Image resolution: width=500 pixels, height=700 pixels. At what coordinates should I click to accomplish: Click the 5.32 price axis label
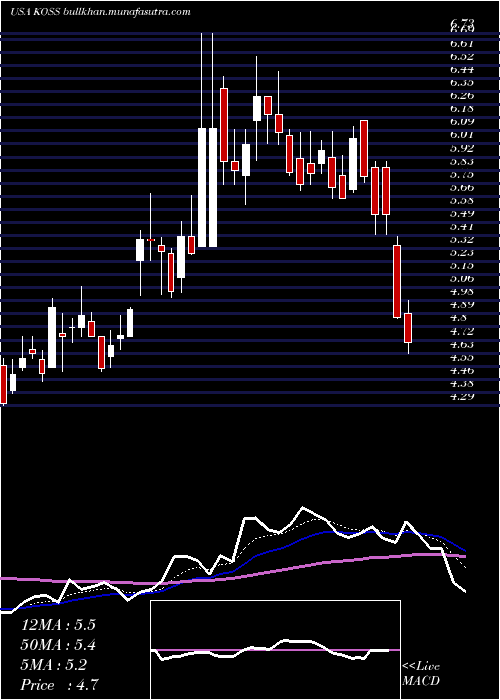coord(462,239)
